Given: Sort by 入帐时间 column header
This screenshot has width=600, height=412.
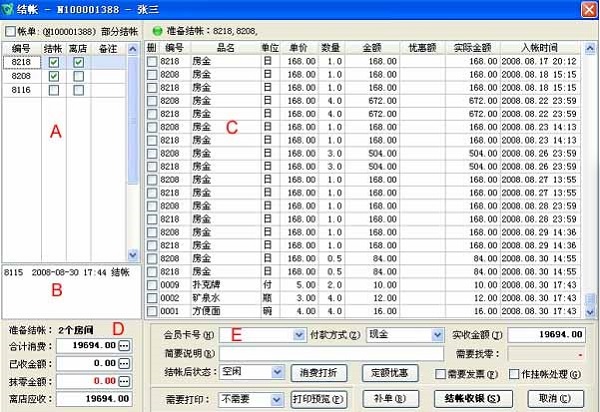Looking at the screenshot, I should click(540, 48).
